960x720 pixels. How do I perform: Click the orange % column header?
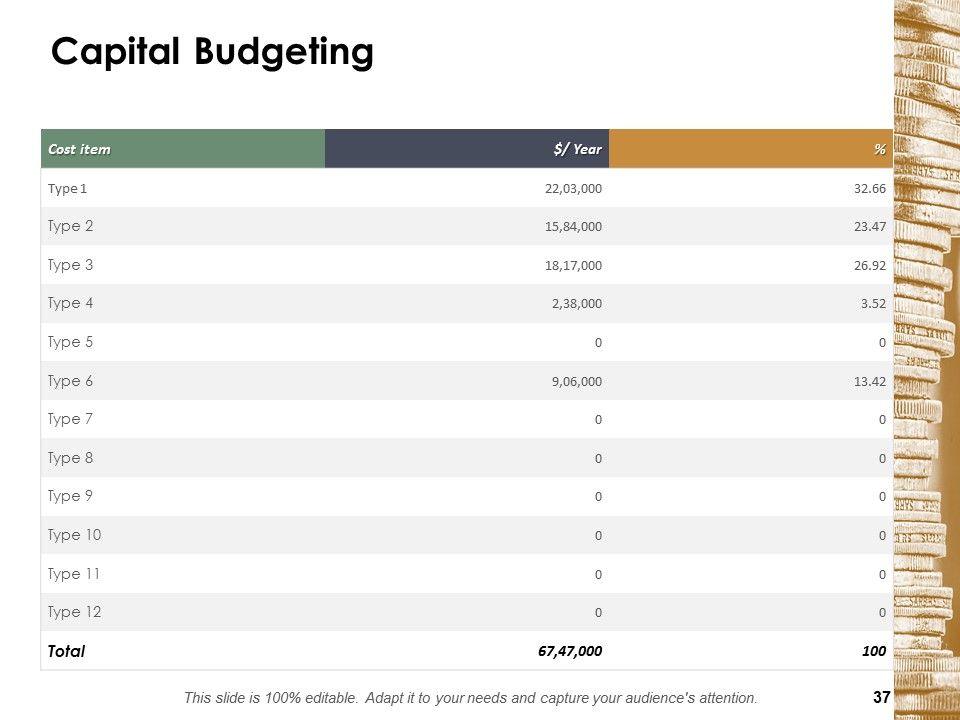coord(879,149)
